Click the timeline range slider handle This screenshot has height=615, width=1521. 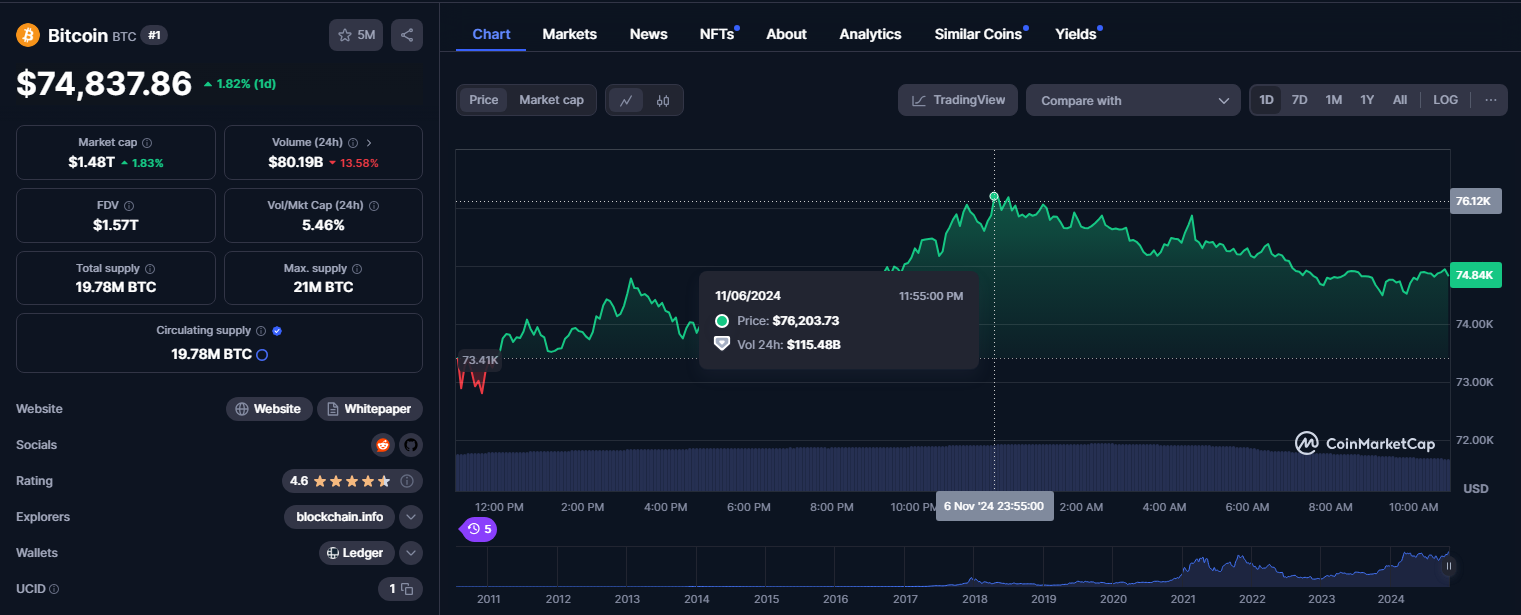[x=1448, y=566]
